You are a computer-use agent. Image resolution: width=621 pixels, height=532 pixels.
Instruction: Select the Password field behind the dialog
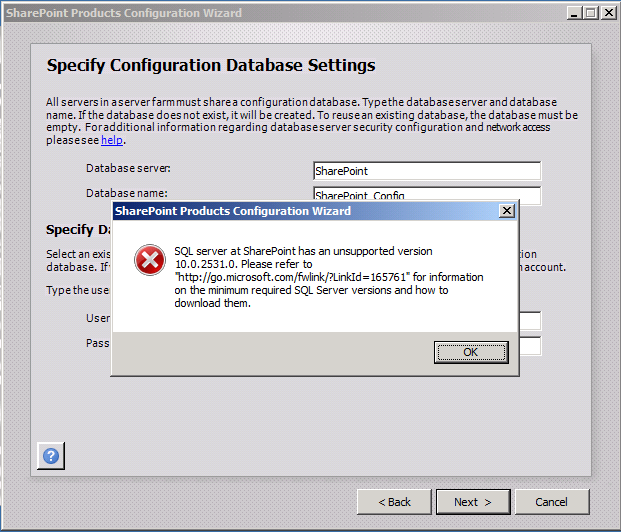[x=530, y=346]
